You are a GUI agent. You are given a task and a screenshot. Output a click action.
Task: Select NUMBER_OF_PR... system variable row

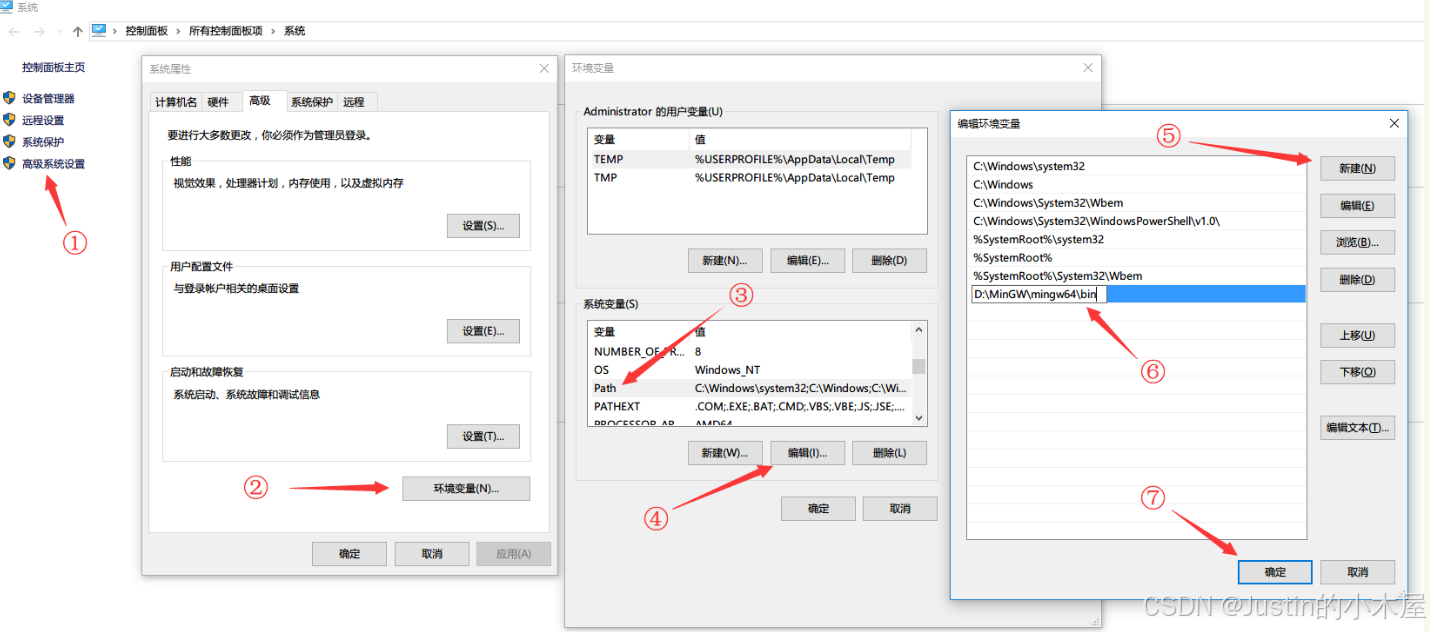point(749,351)
